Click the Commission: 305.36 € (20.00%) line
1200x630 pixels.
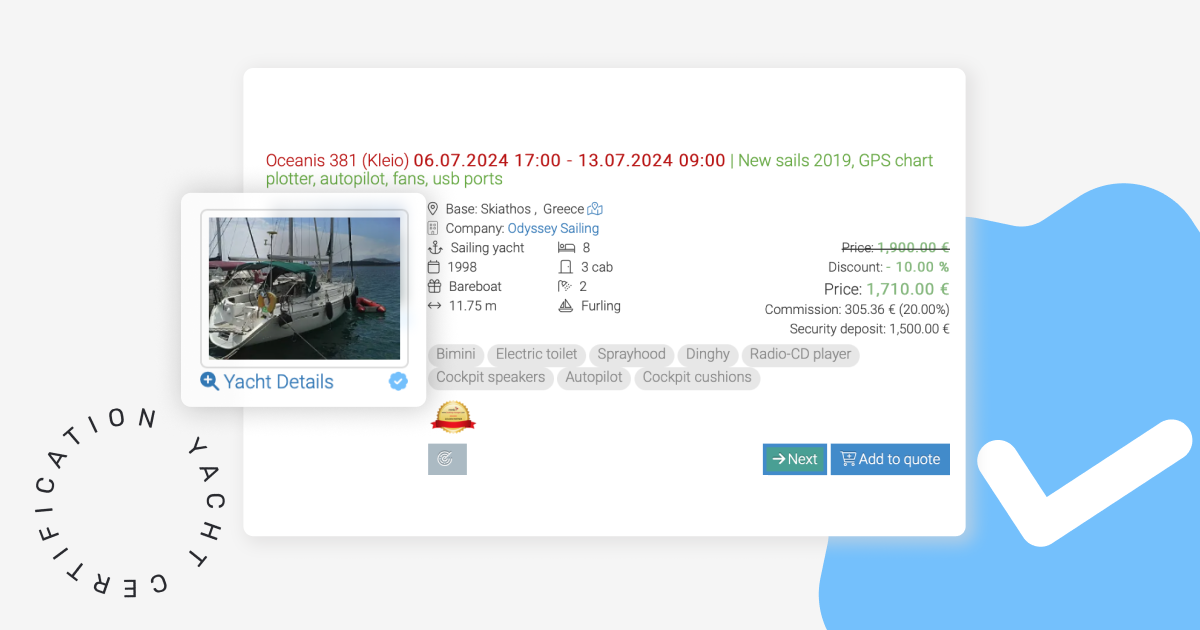tap(857, 309)
